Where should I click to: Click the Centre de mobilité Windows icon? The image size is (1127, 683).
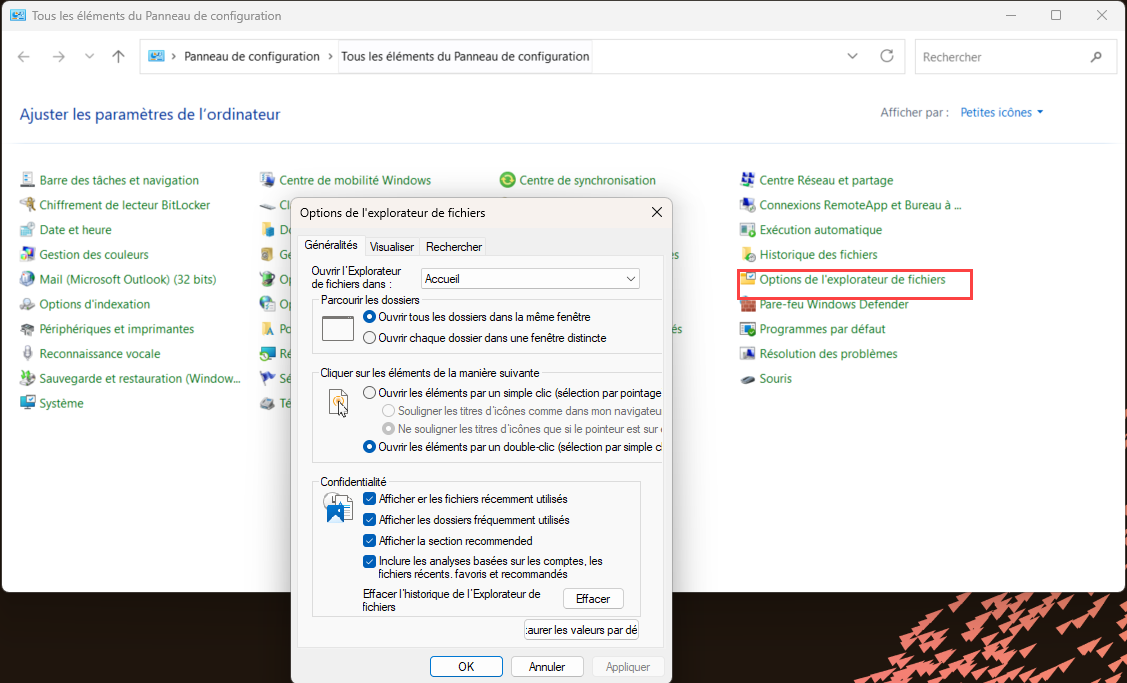[267, 180]
